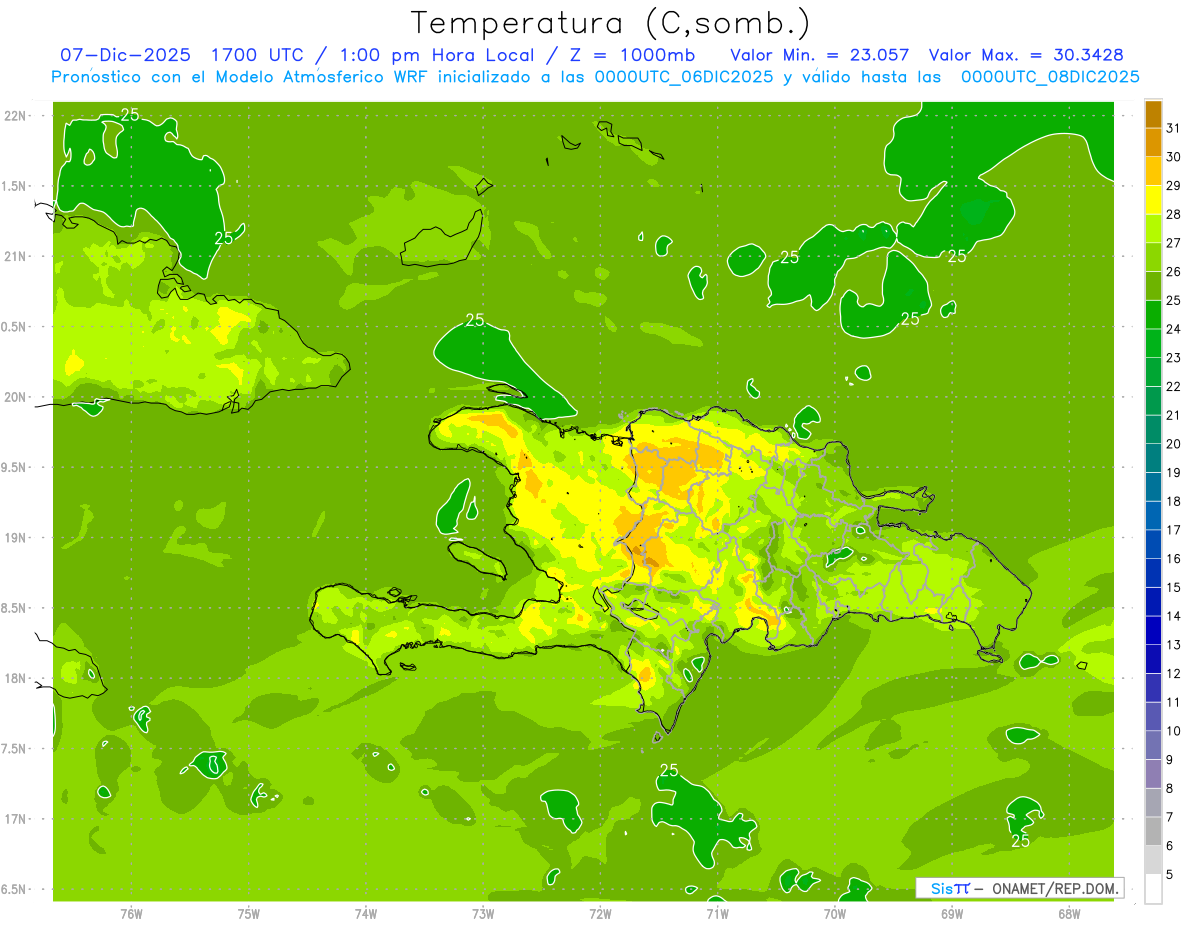Viewport: 1200px width, 927px height.
Task: Pick the gray swatch between 6 and 7
Action: 1153,831
